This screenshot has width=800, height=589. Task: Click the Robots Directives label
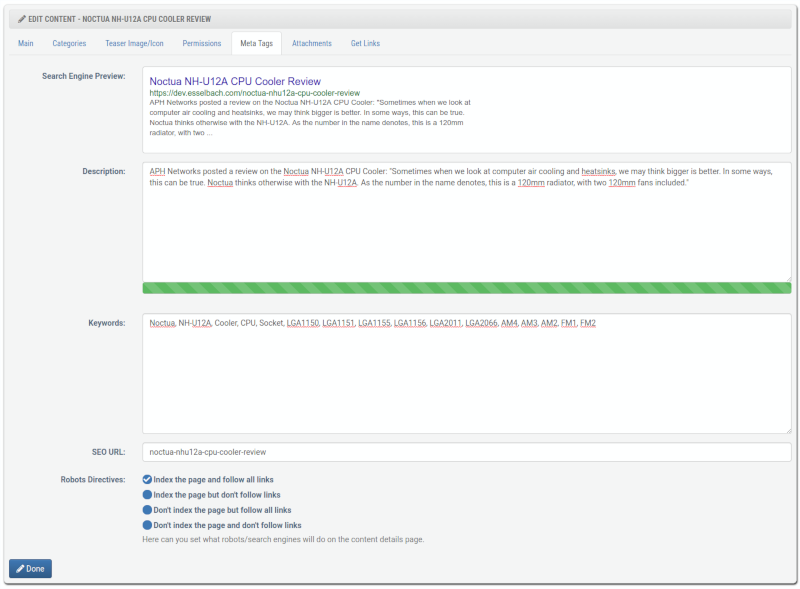click(x=93, y=479)
